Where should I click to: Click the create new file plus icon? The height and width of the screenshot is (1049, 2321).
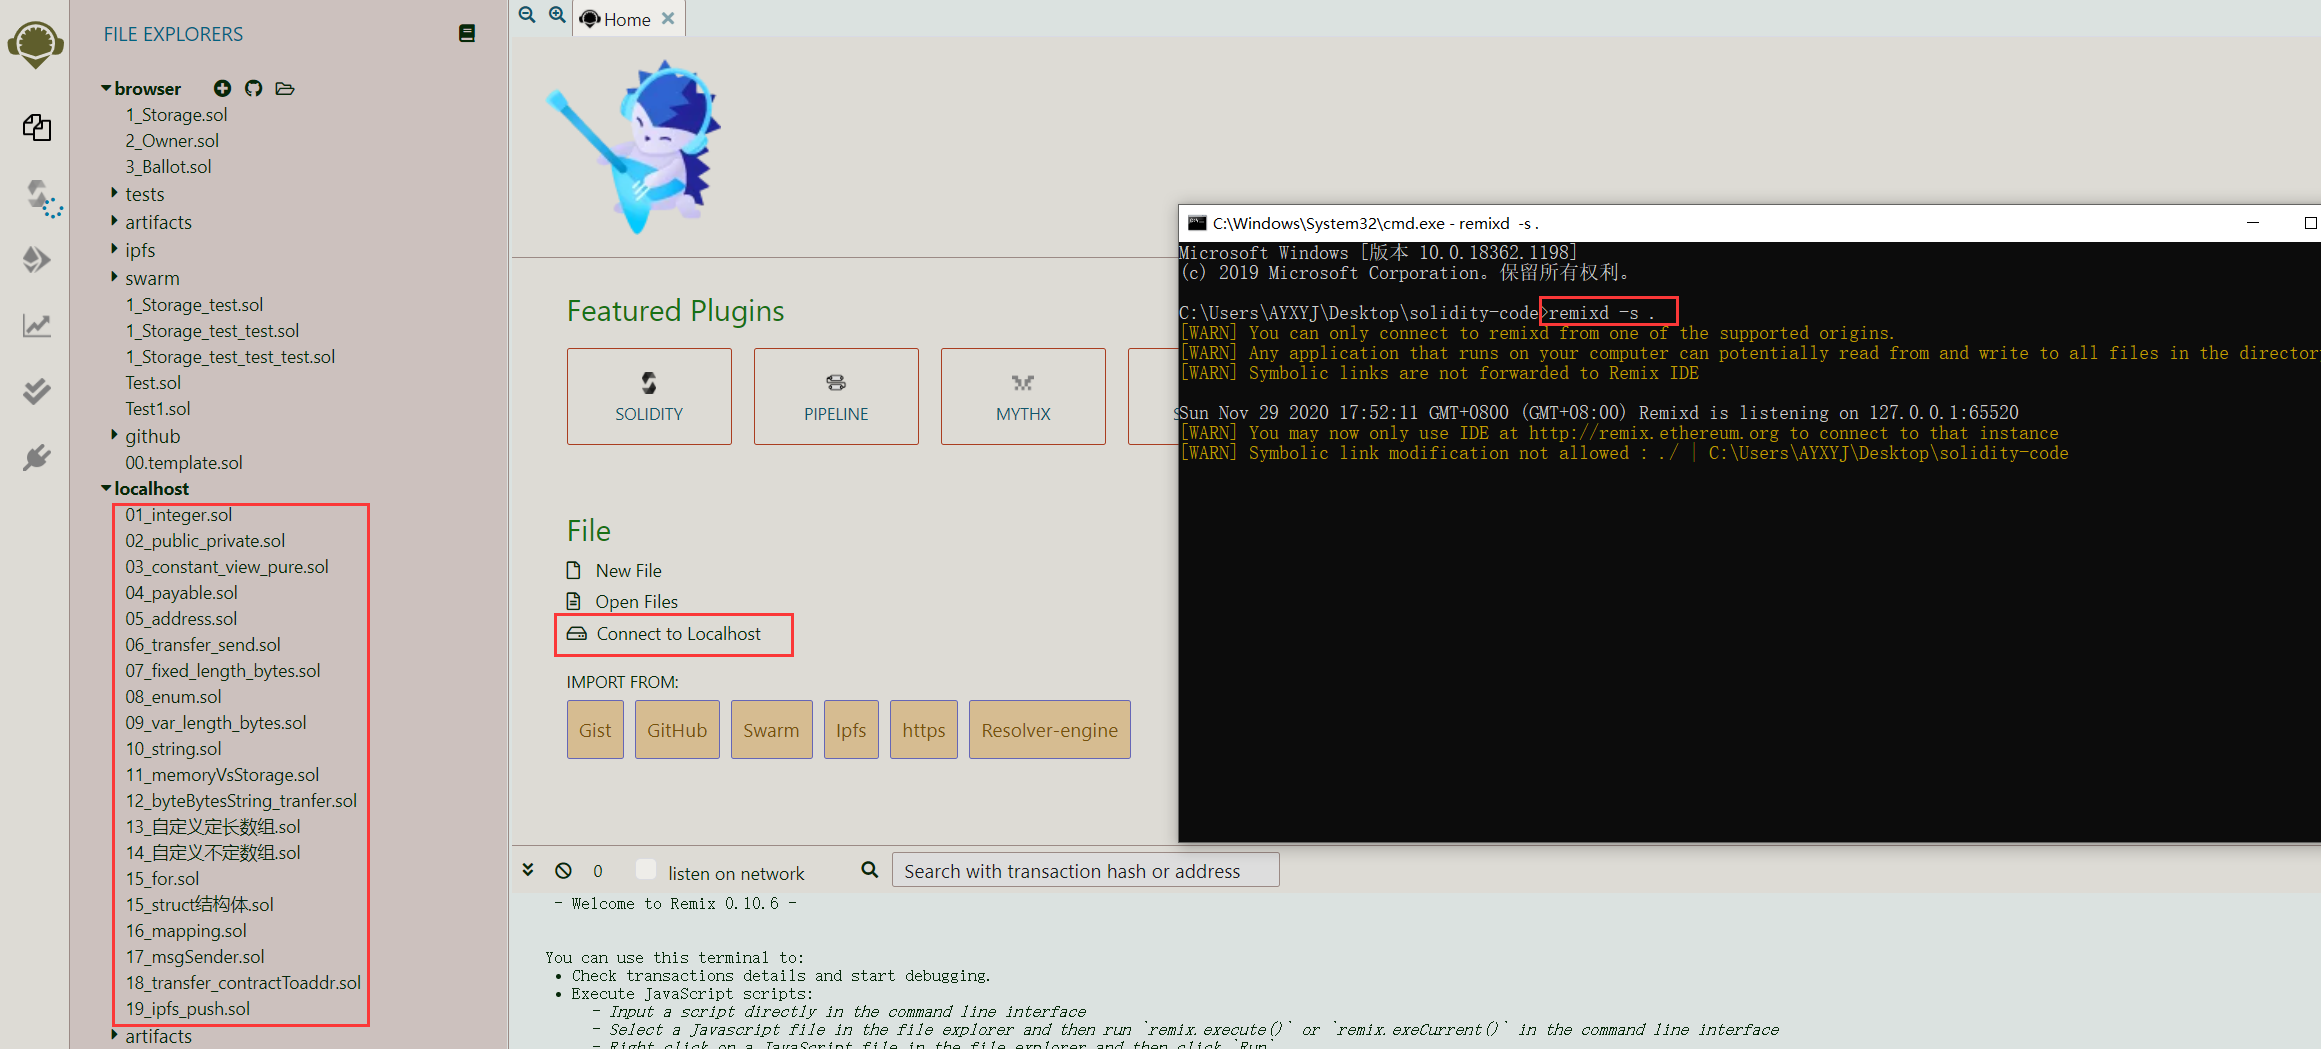[222, 89]
